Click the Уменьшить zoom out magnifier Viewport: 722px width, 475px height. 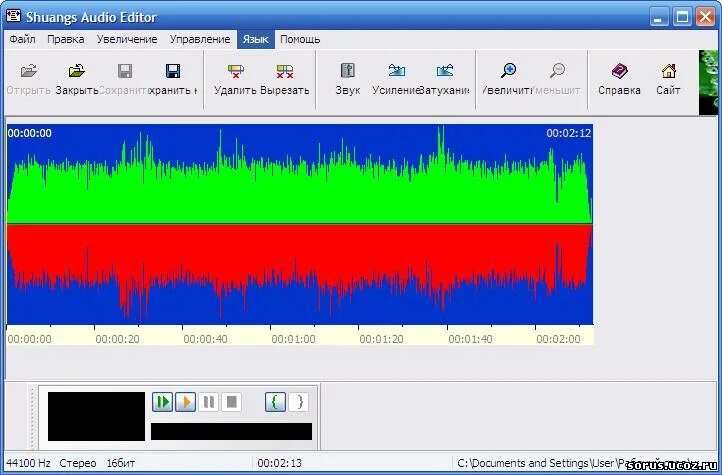(x=557, y=71)
